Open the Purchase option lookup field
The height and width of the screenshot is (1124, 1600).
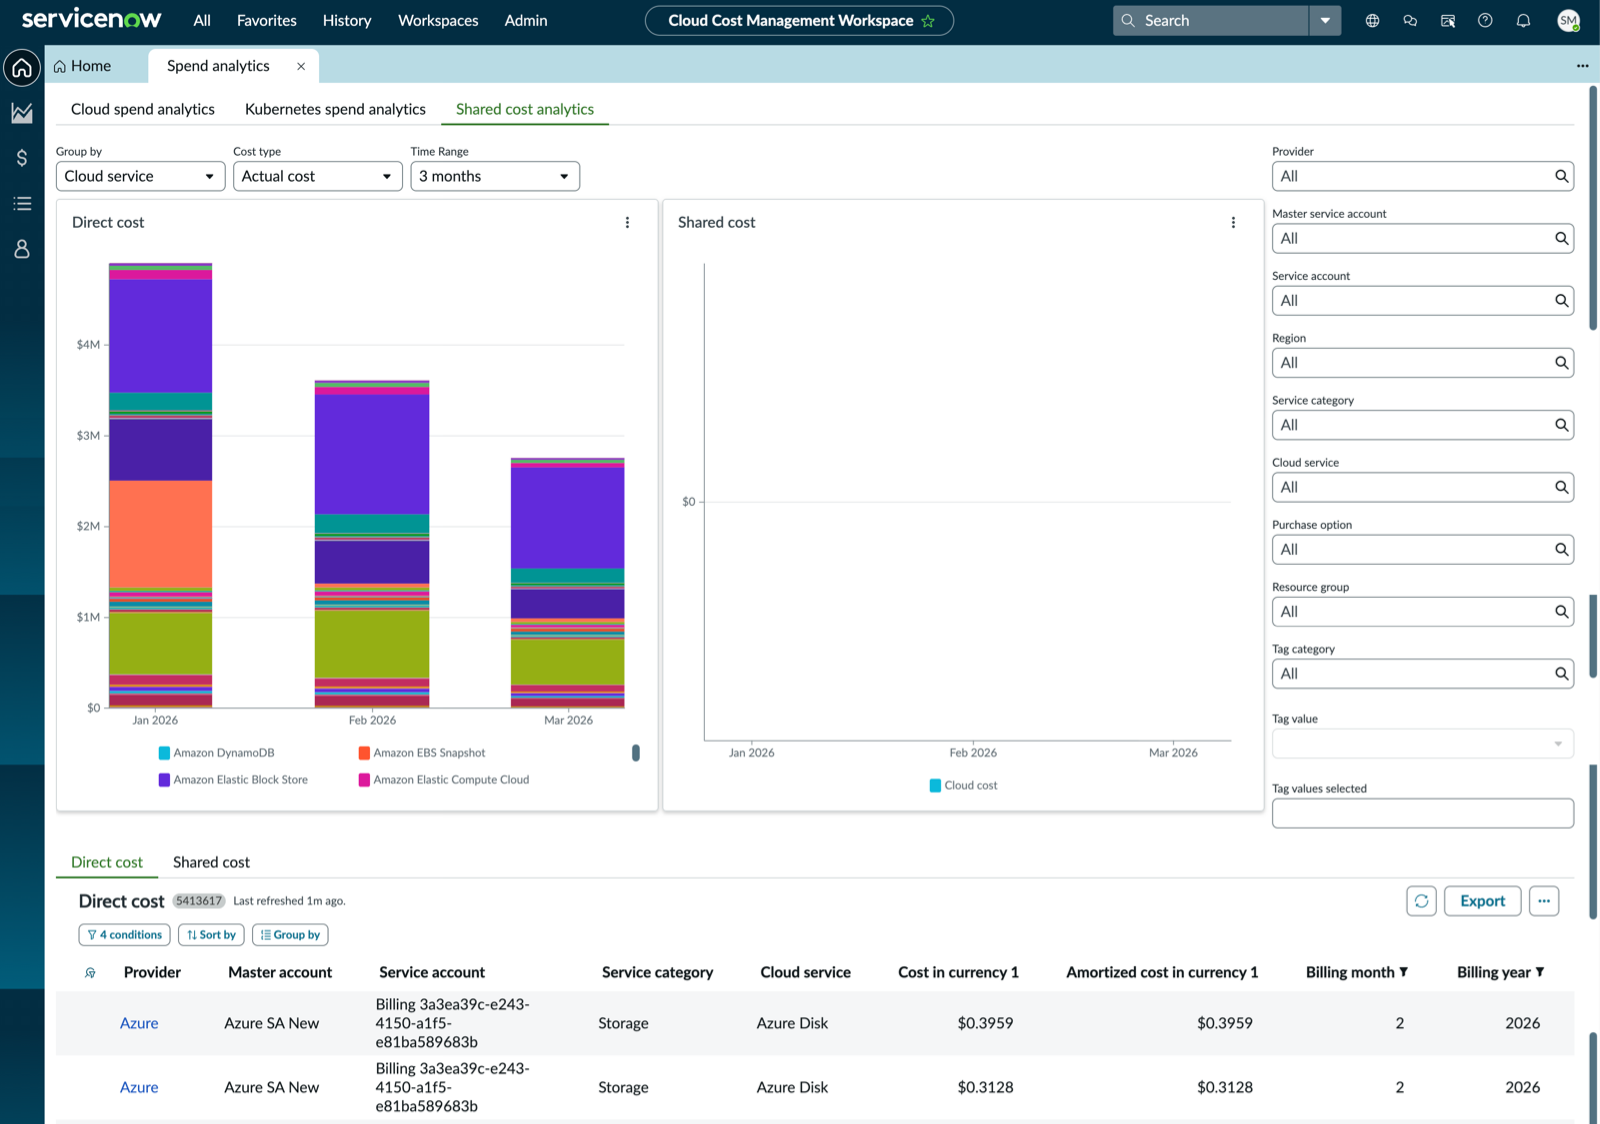point(1422,550)
